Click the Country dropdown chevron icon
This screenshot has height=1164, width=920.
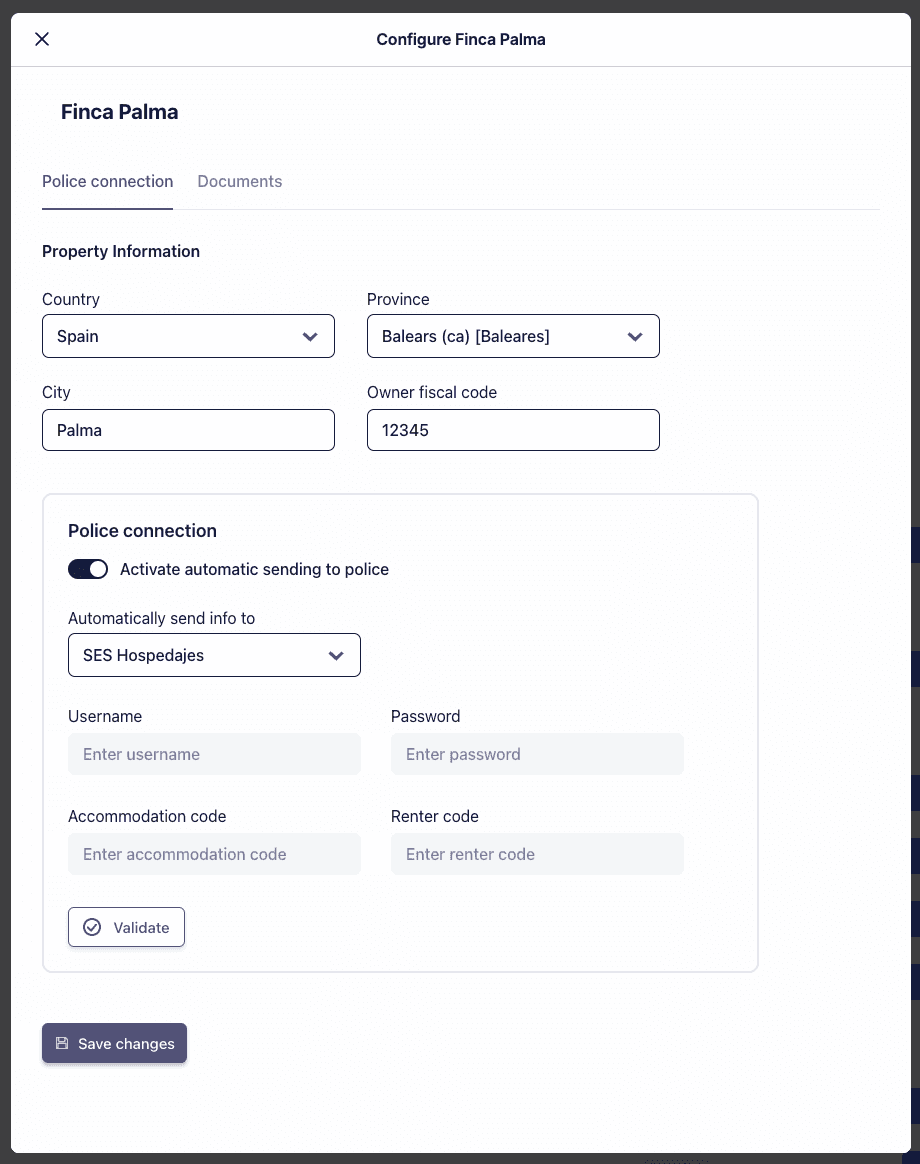(310, 337)
